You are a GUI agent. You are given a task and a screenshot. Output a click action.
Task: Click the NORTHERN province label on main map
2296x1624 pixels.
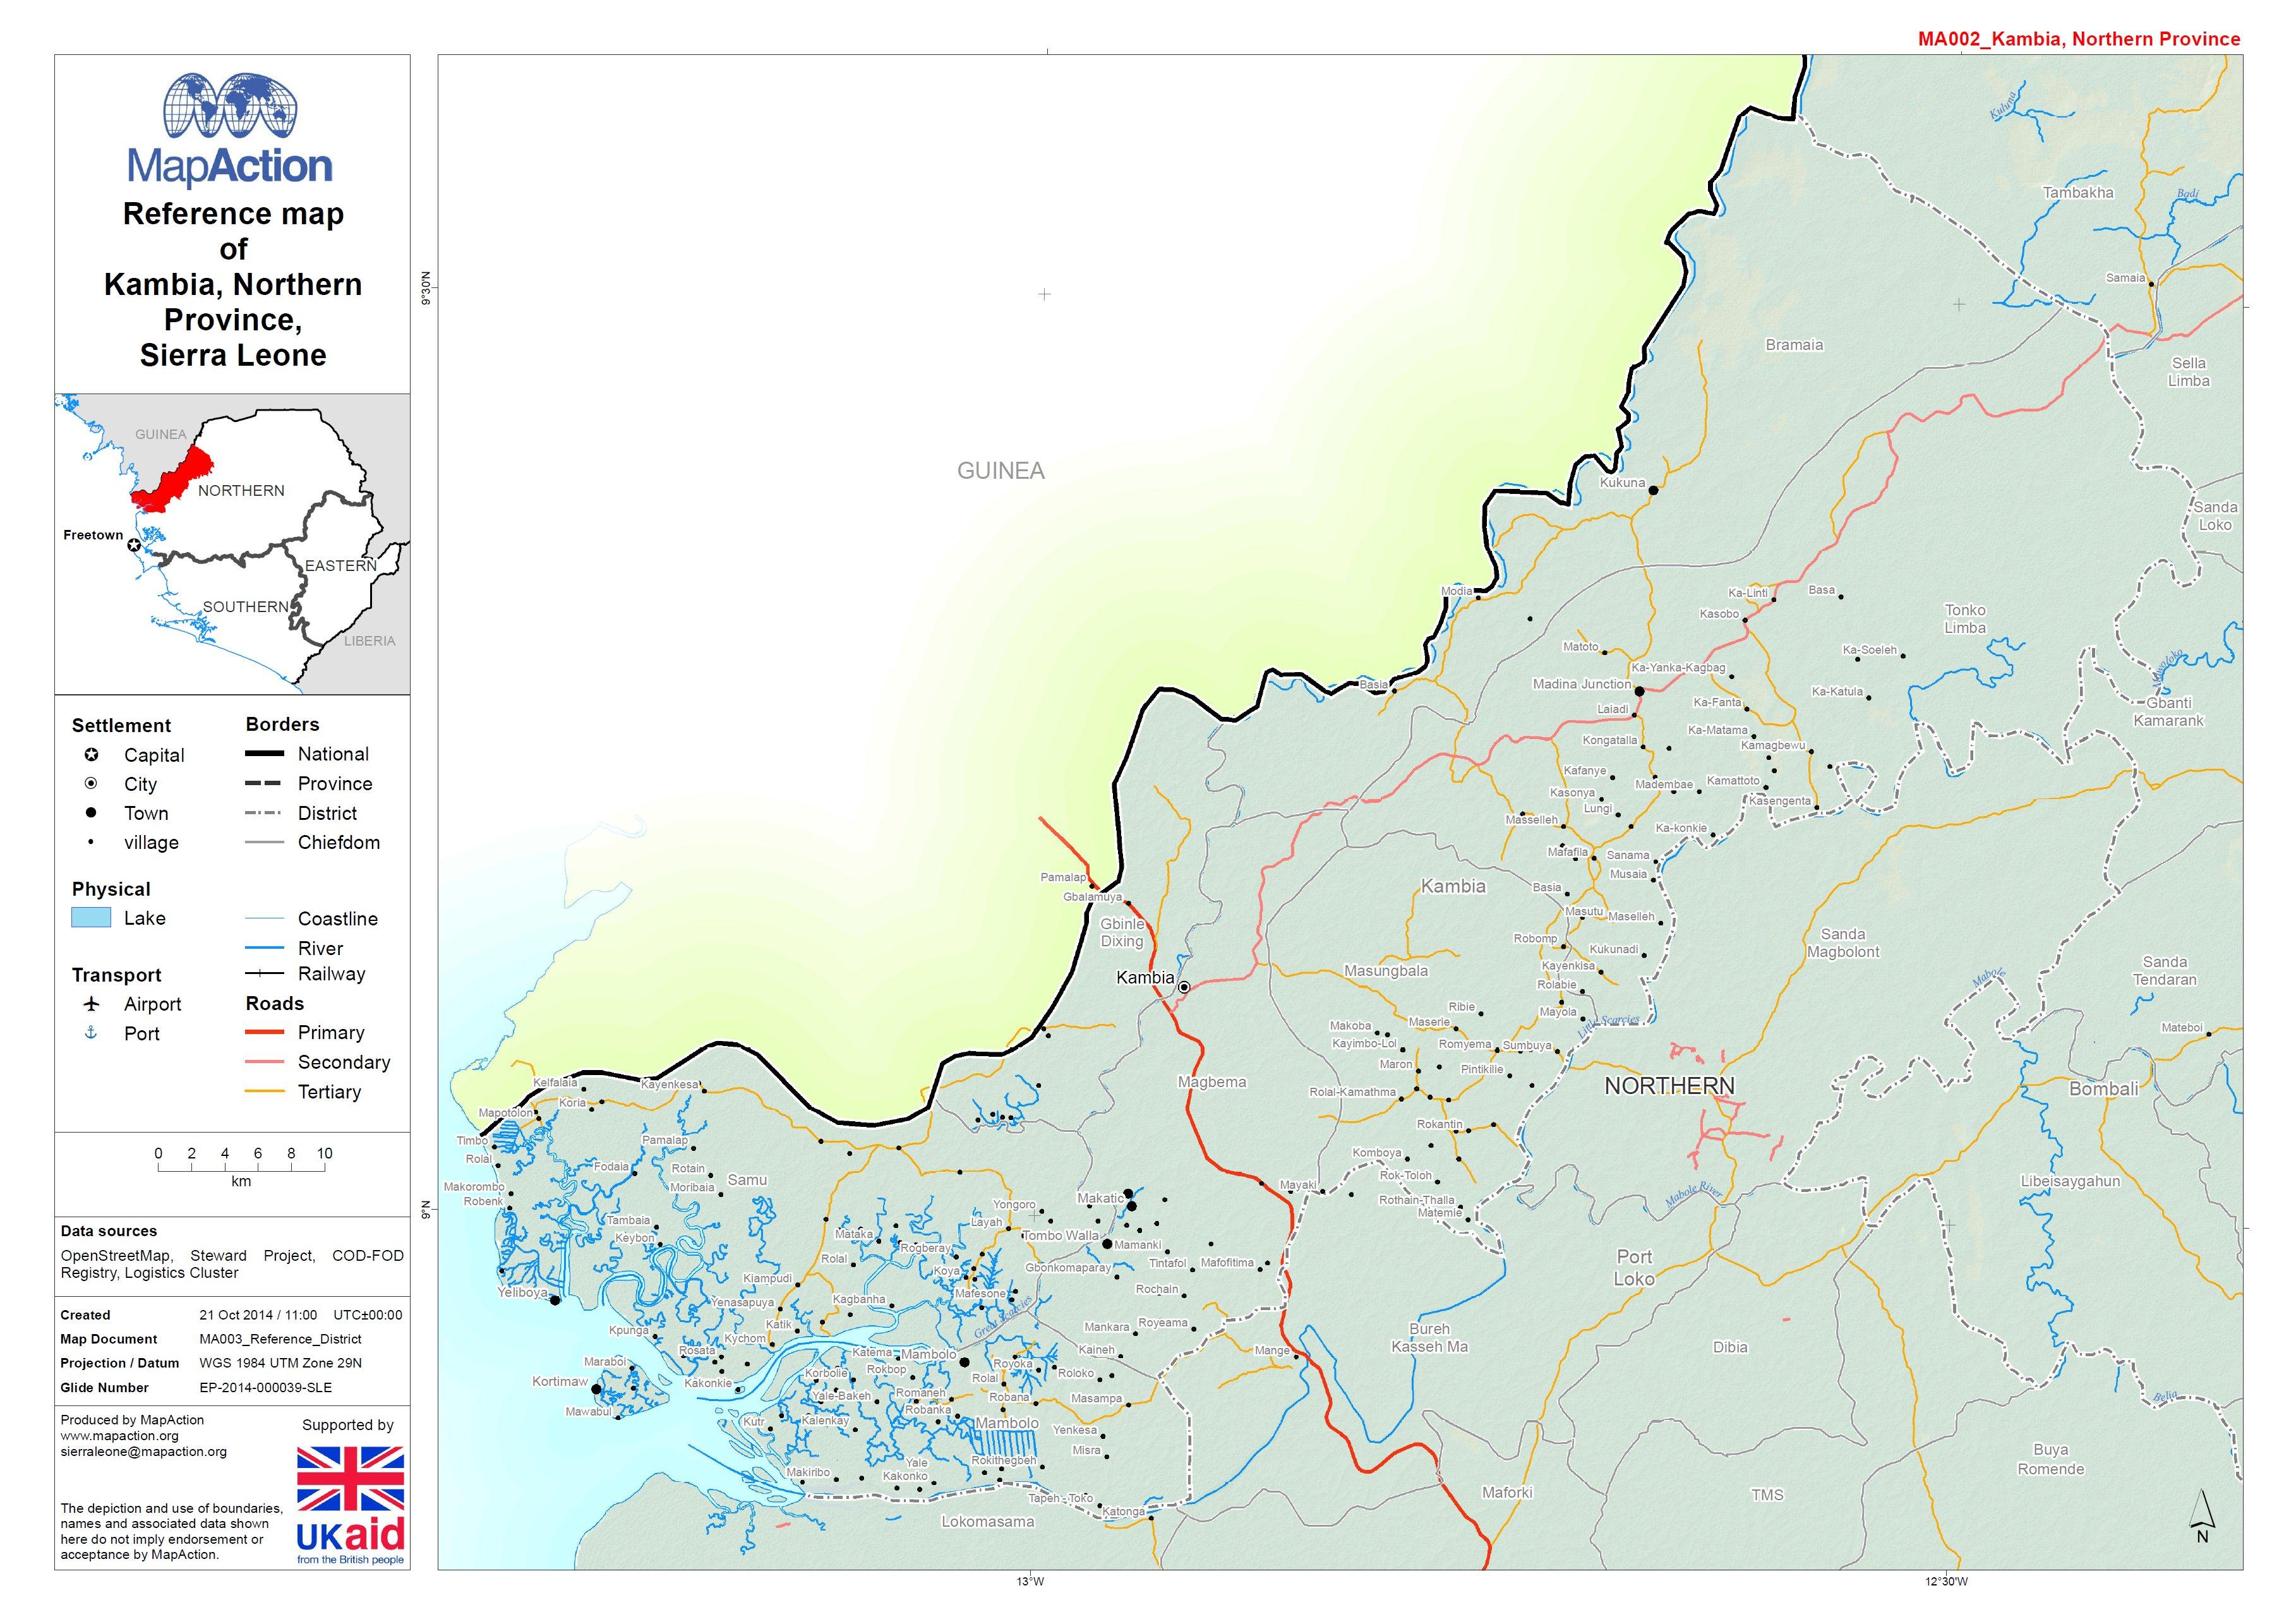click(1670, 1086)
